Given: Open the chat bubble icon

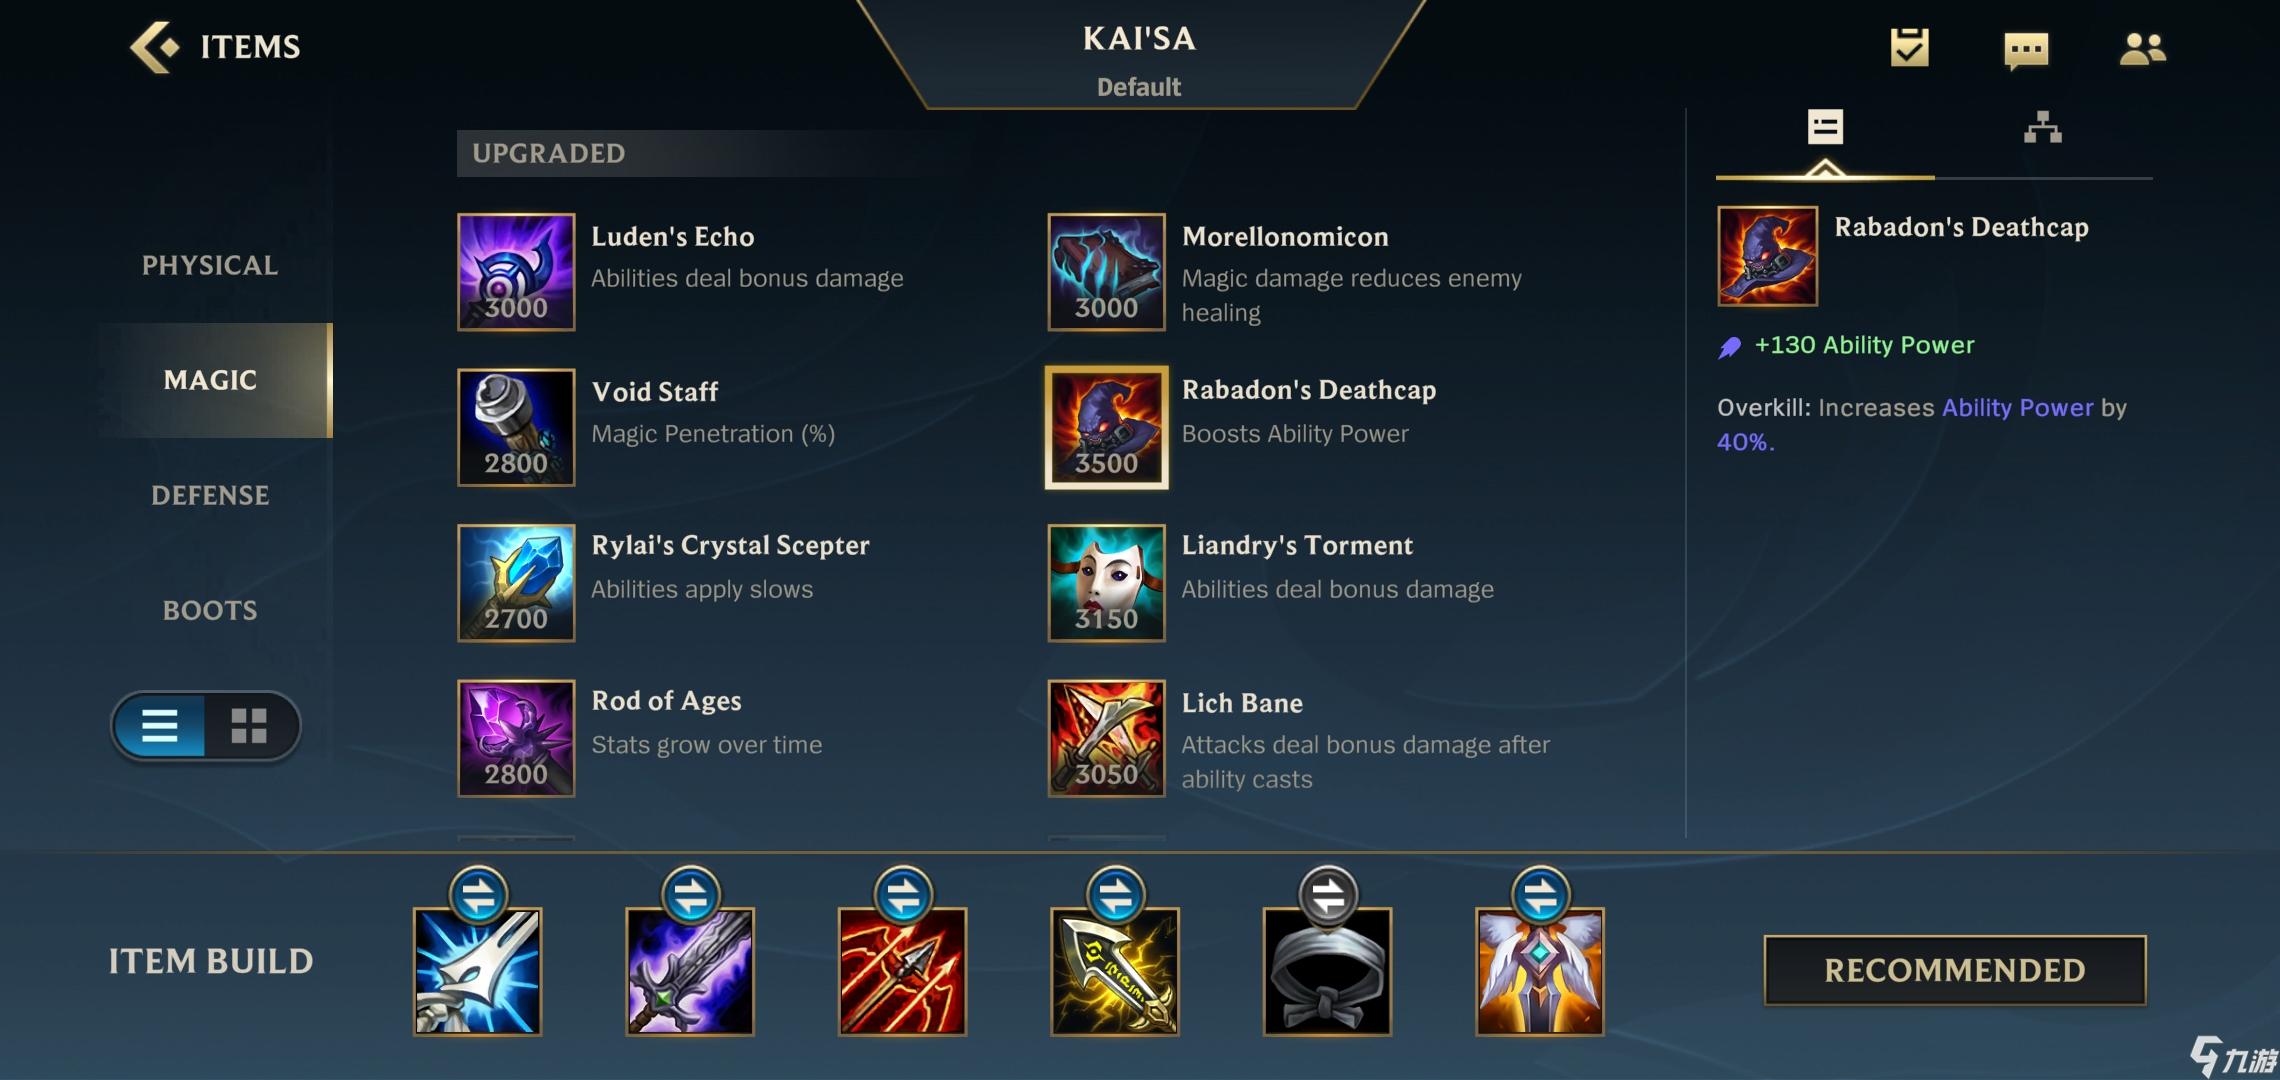Looking at the screenshot, I should click(x=2026, y=49).
